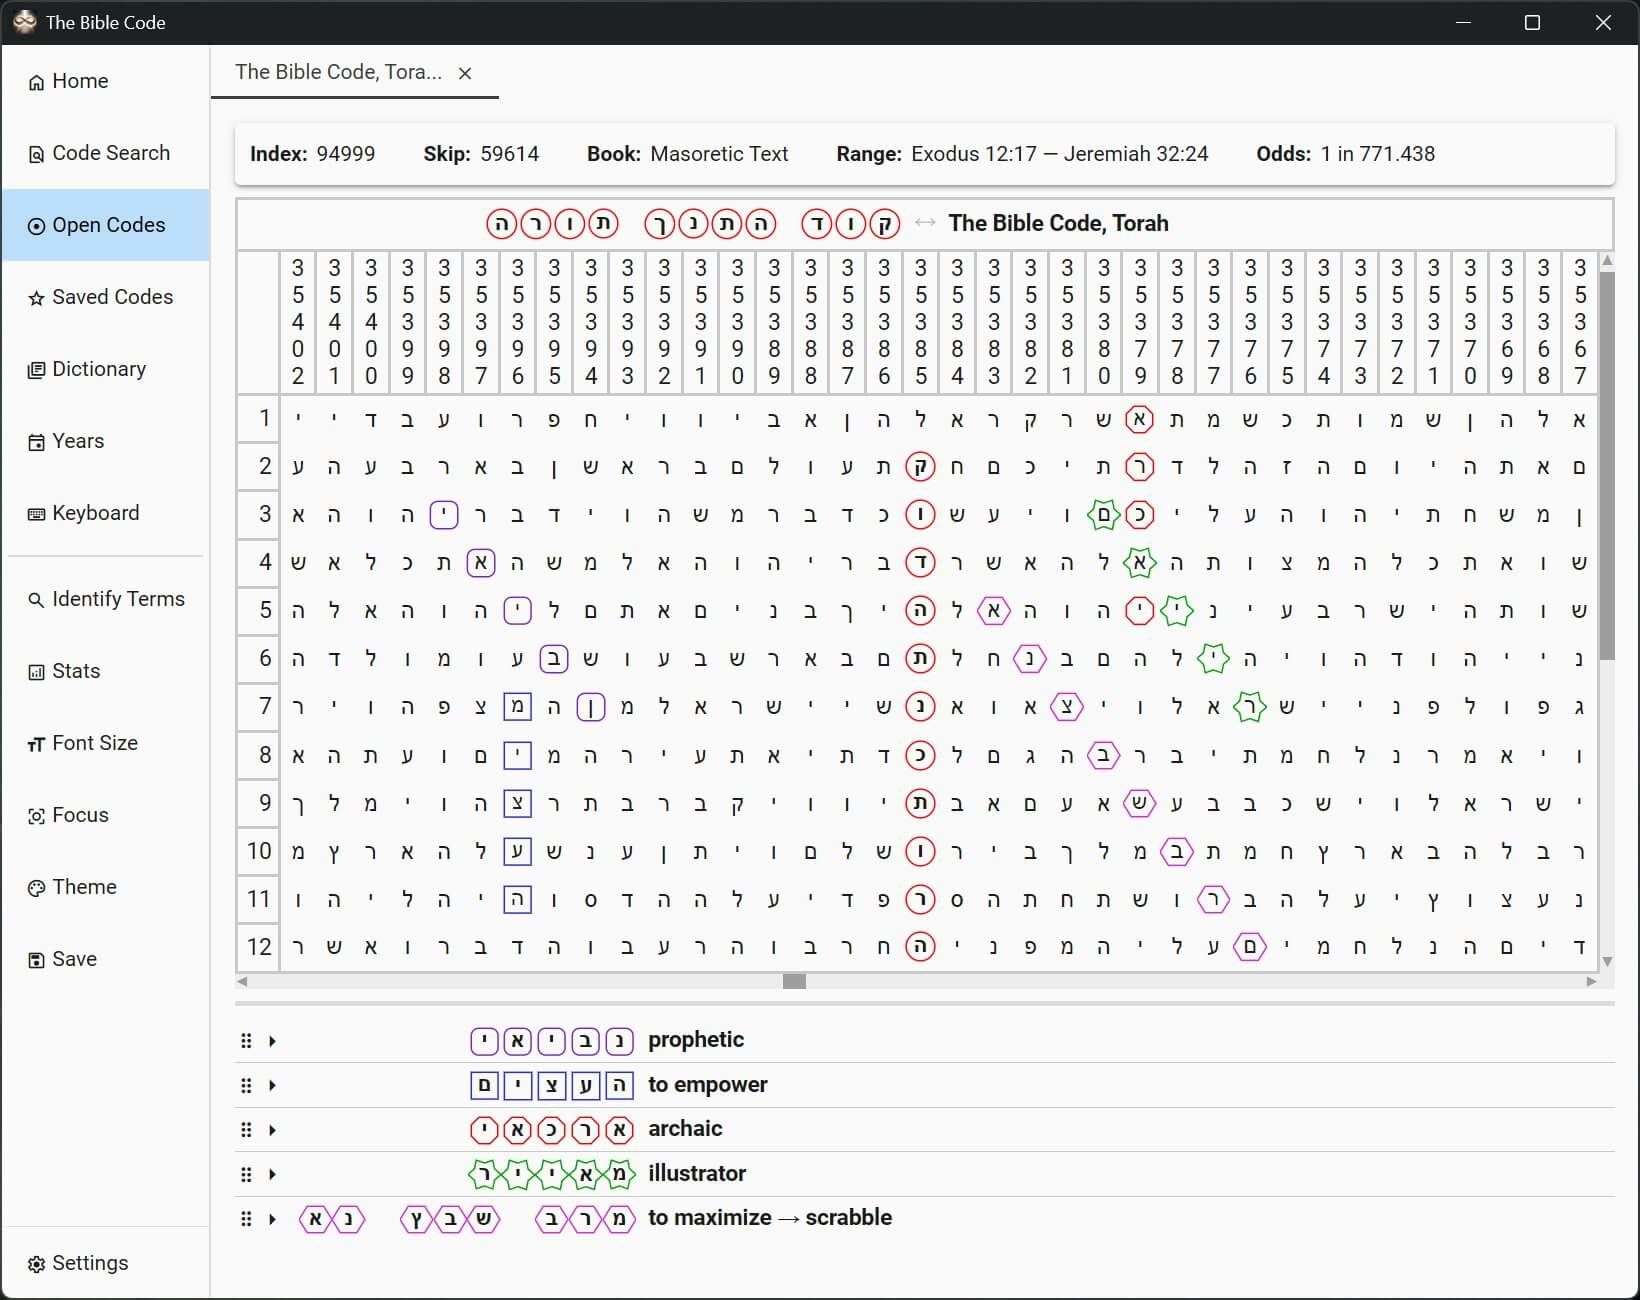Click the Range 'Exodus 12:17 — Jeremiah 32:24'

pyautogui.click(x=1060, y=154)
